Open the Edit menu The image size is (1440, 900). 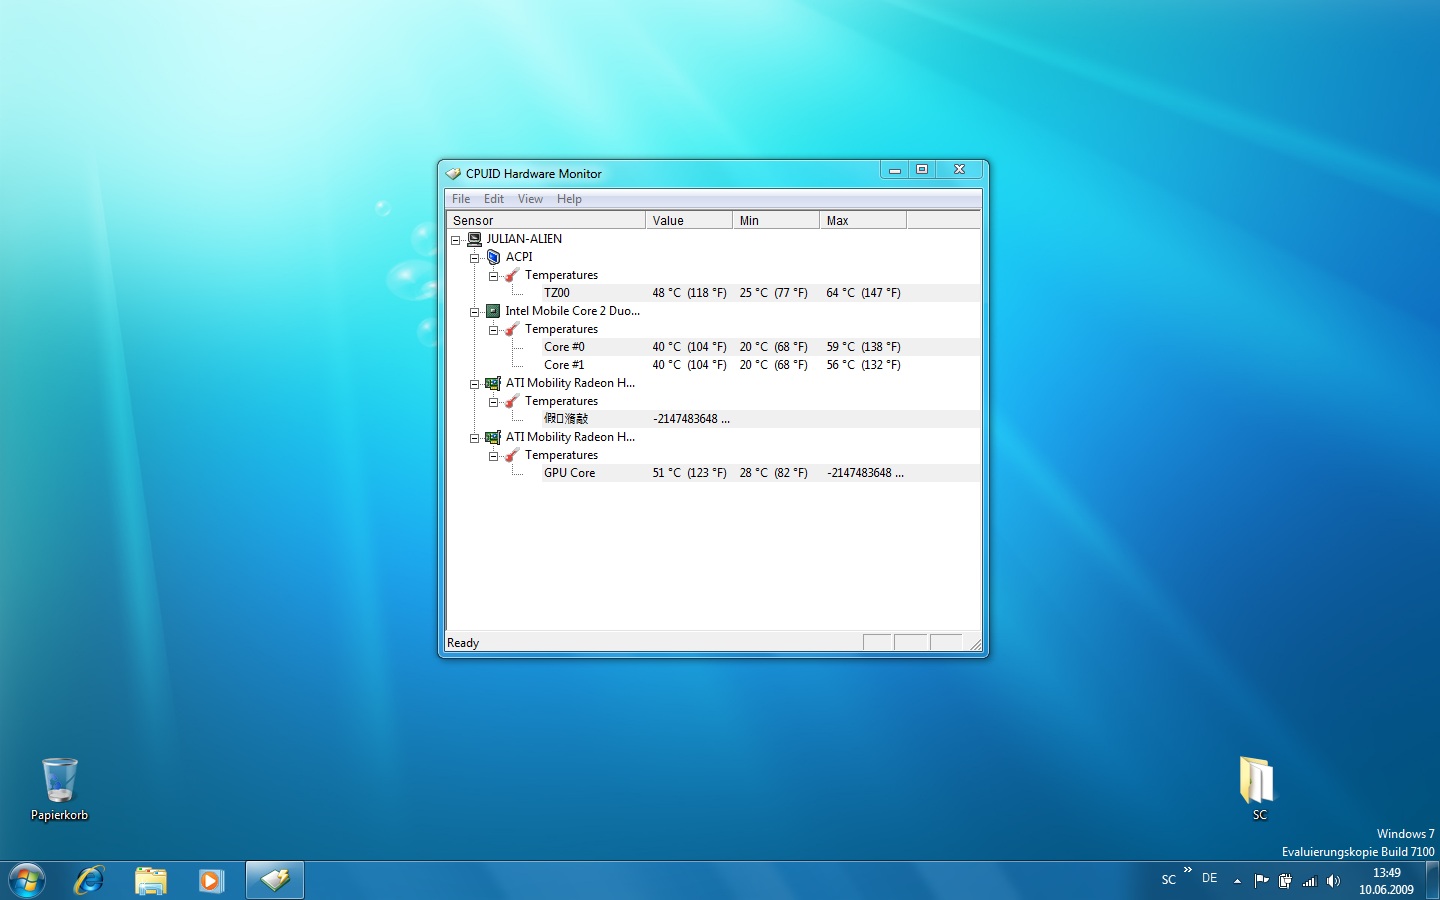(x=494, y=199)
